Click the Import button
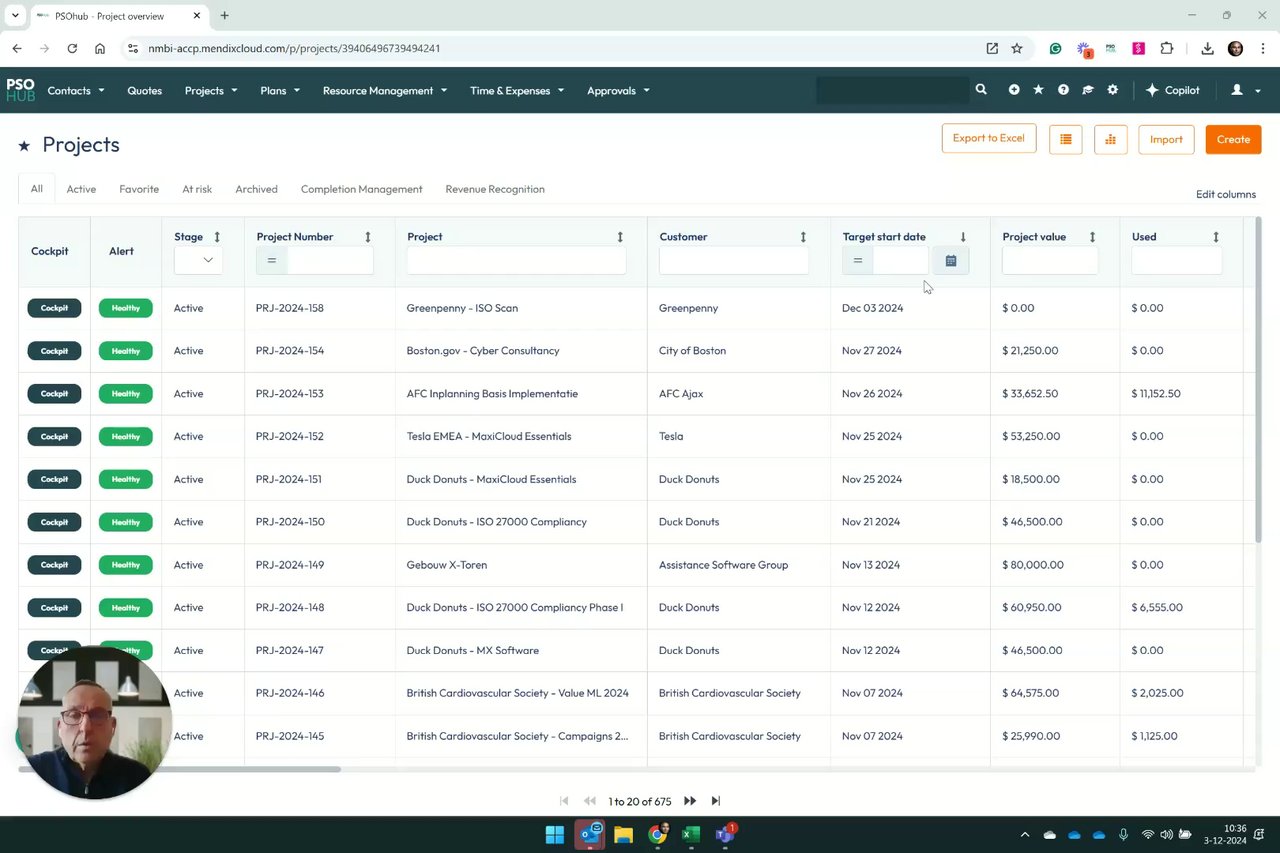 [1166, 140]
